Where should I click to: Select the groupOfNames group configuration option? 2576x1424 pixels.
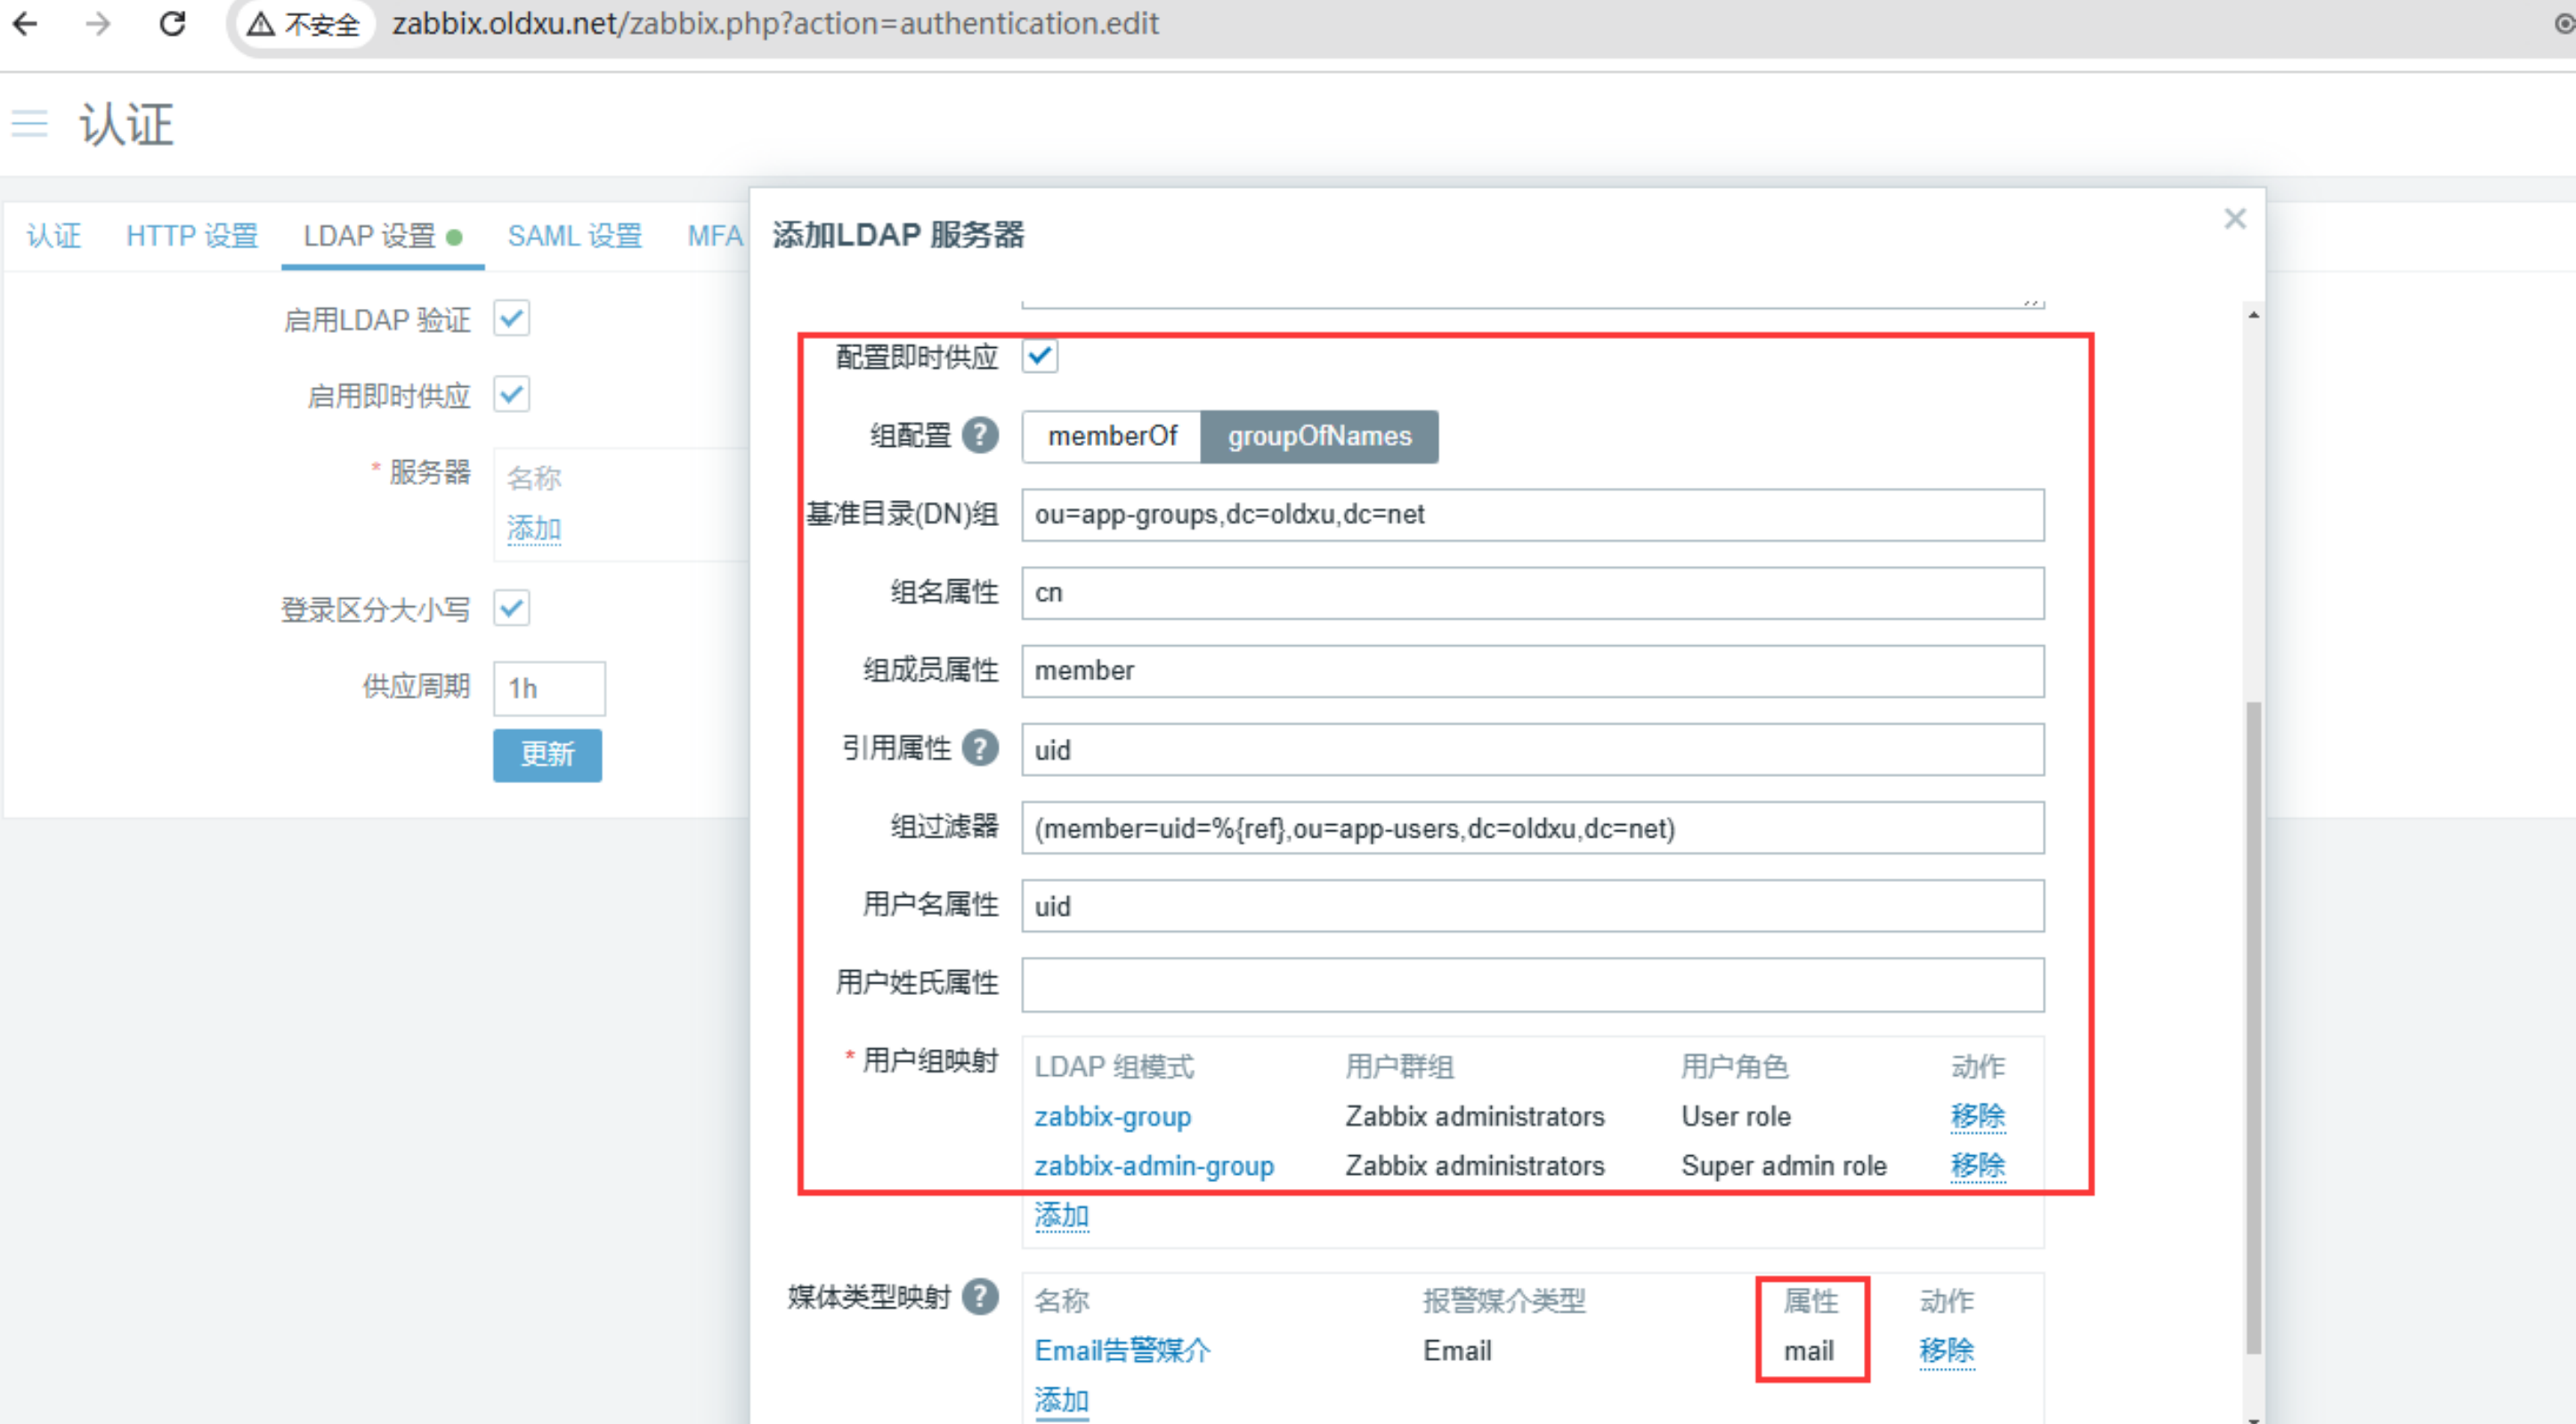pyautogui.click(x=1319, y=436)
